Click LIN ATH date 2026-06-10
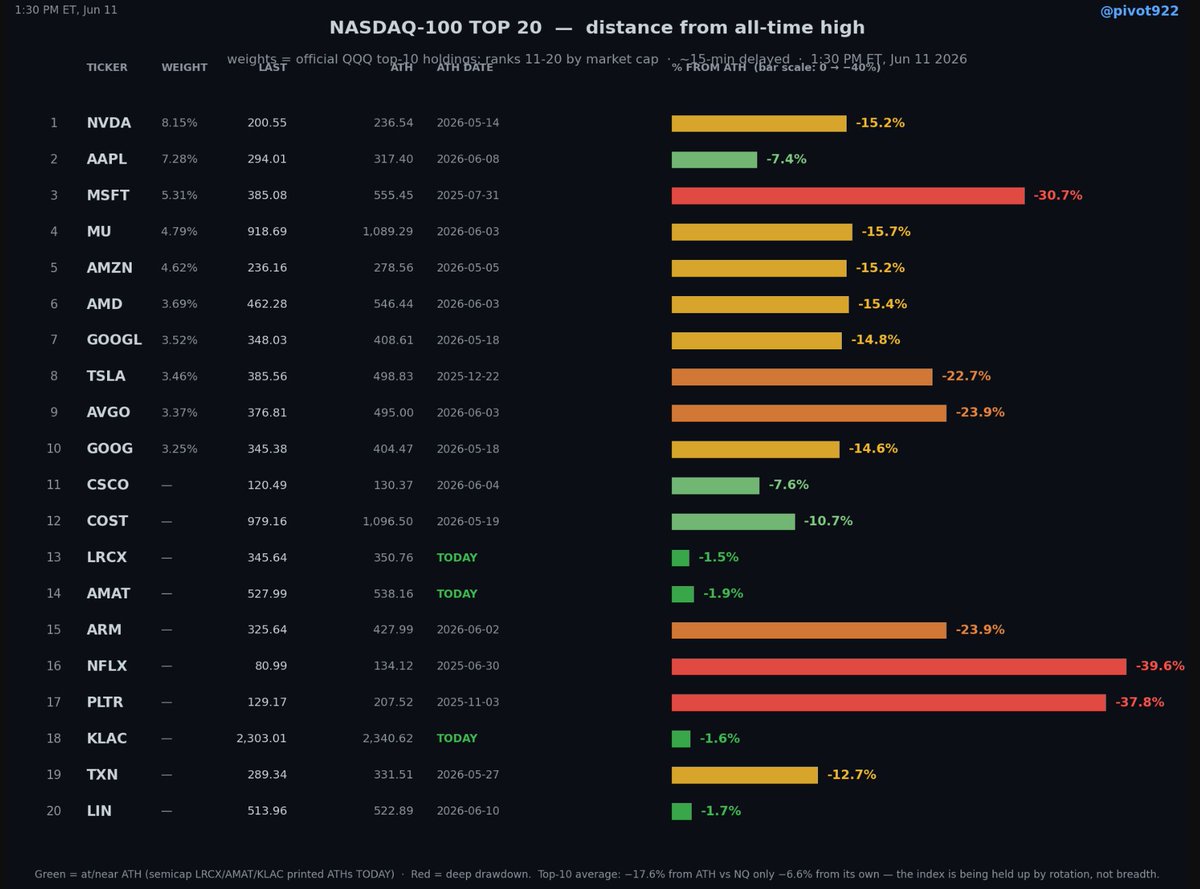Image resolution: width=1200 pixels, height=889 pixels. 468,811
